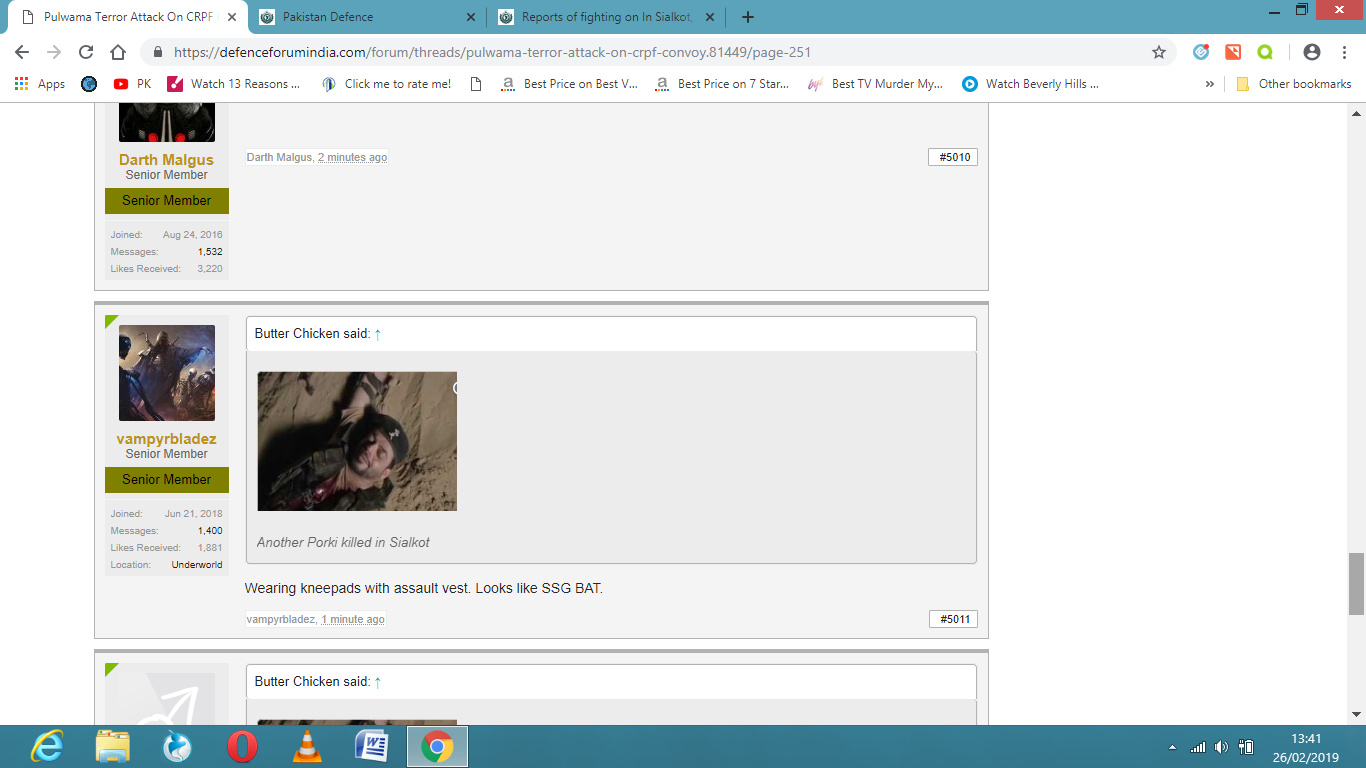Open the PK YouTube bookmark
The width and height of the screenshot is (1366, 768).
pyautogui.click(x=132, y=84)
